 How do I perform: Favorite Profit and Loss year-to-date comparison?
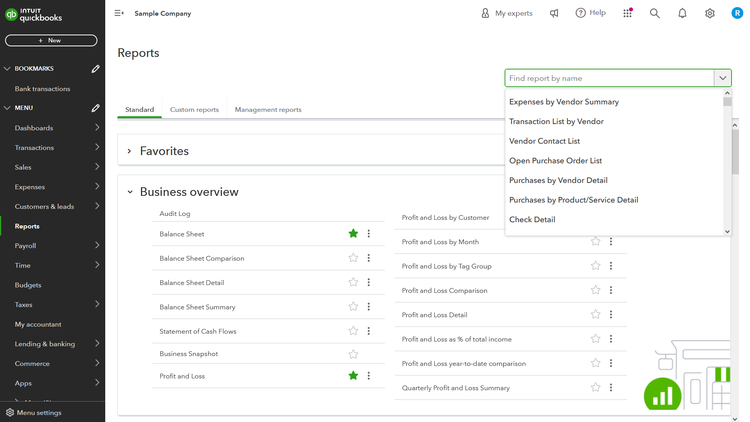596,363
